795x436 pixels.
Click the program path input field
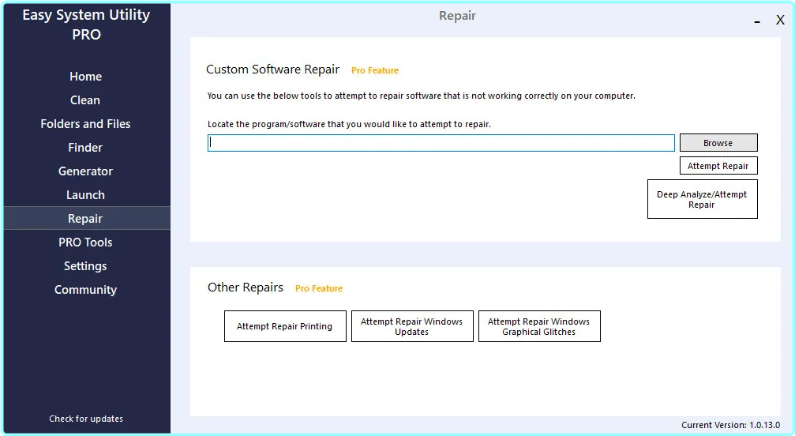click(x=441, y=143)
